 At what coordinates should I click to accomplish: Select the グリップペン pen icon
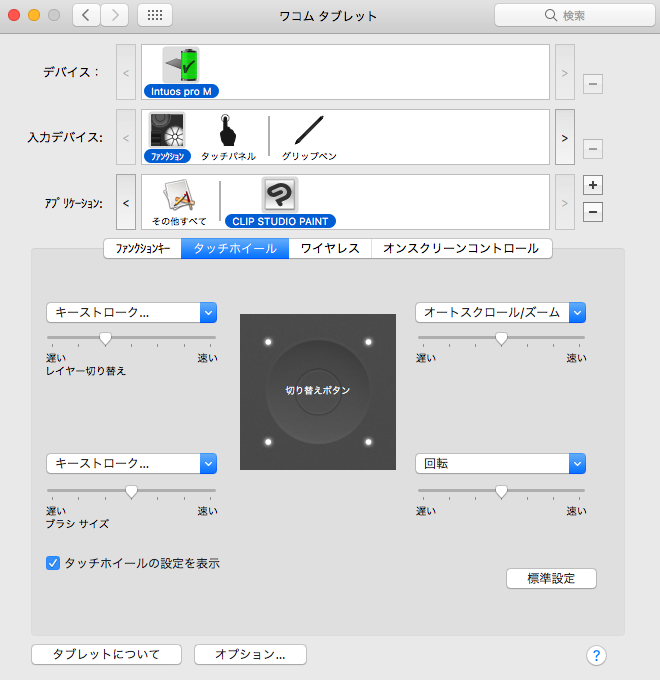pos(307,131)
